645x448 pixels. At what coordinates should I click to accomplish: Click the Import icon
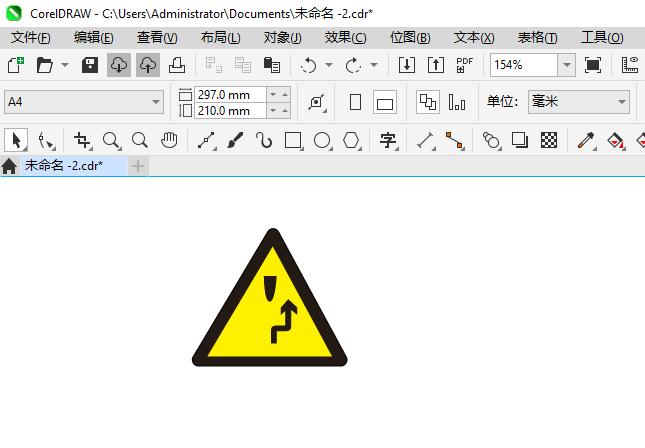coord(407,65)
